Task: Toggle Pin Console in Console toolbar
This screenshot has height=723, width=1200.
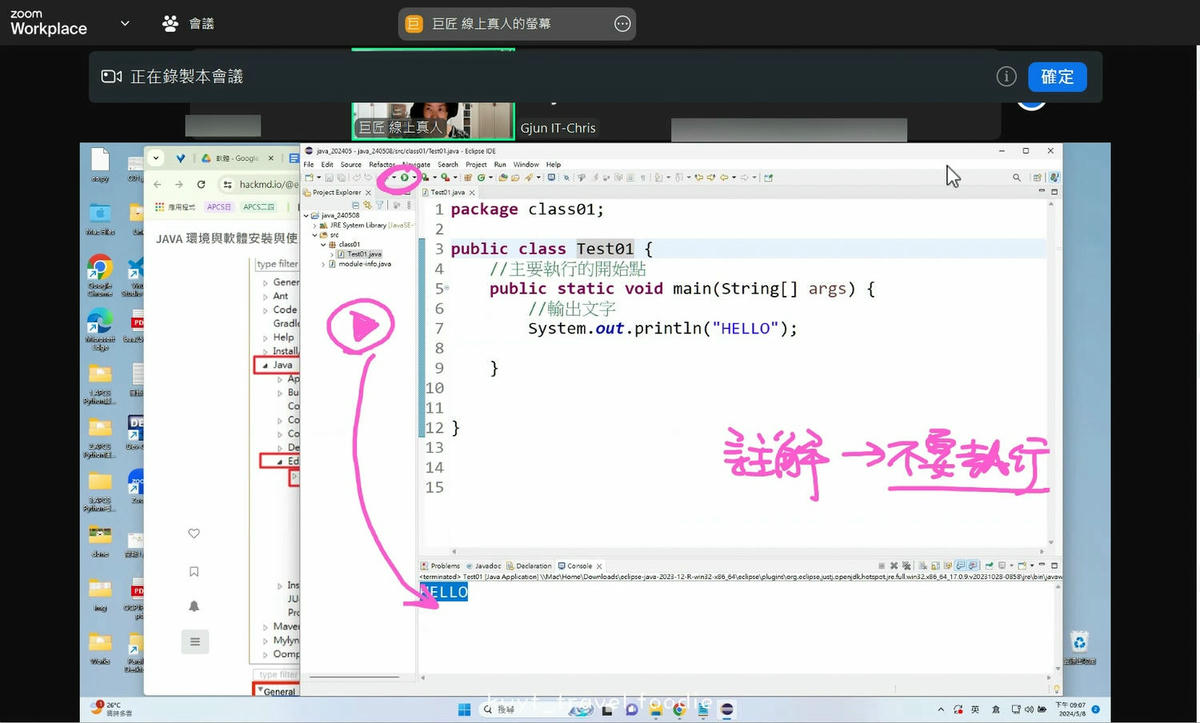Action: click(x=987, y=566)
